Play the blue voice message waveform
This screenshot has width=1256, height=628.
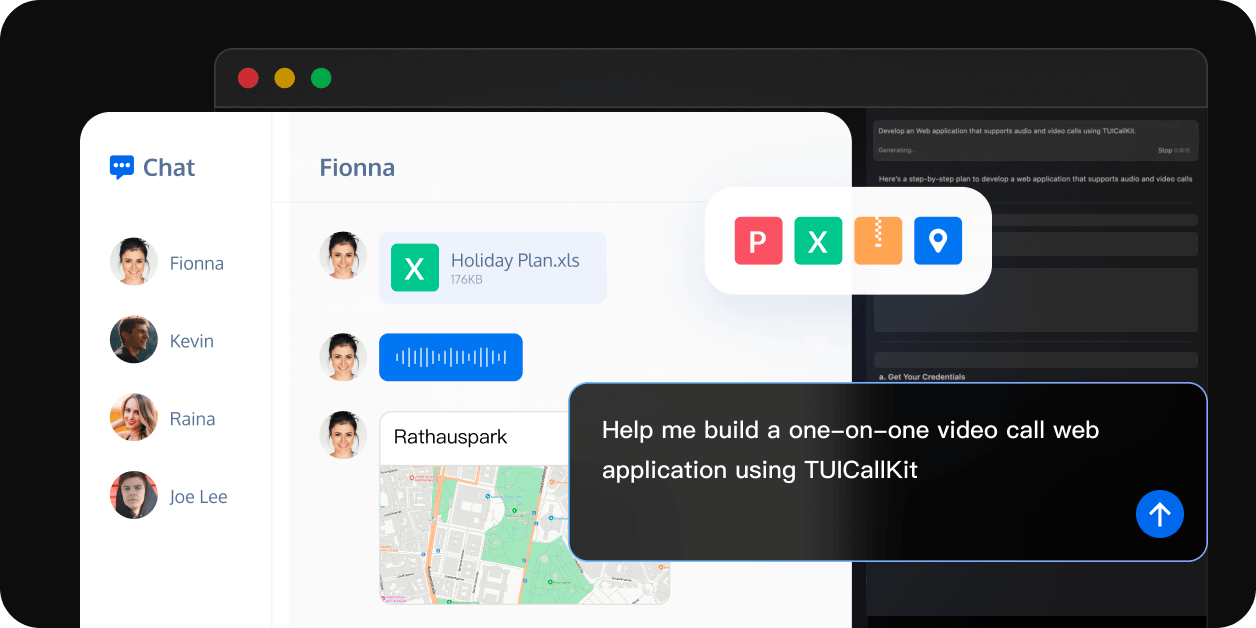click(x=451, y=357)
